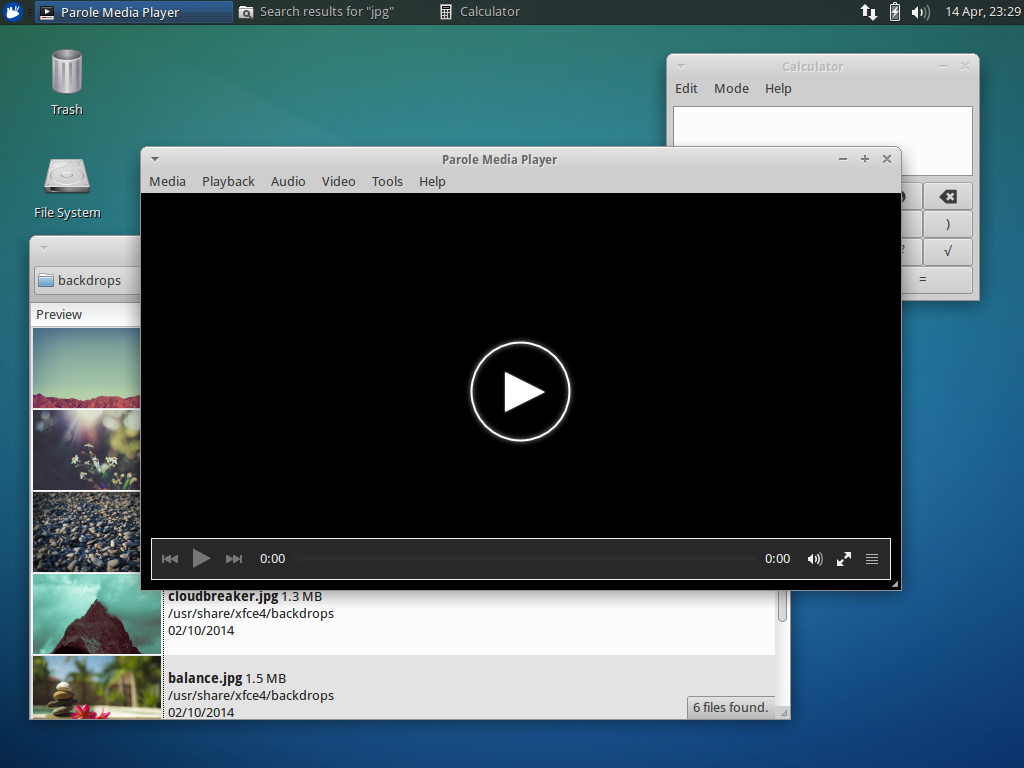Open the Calculator Mode menu
Screen dimensions: 1024x768
731,88
